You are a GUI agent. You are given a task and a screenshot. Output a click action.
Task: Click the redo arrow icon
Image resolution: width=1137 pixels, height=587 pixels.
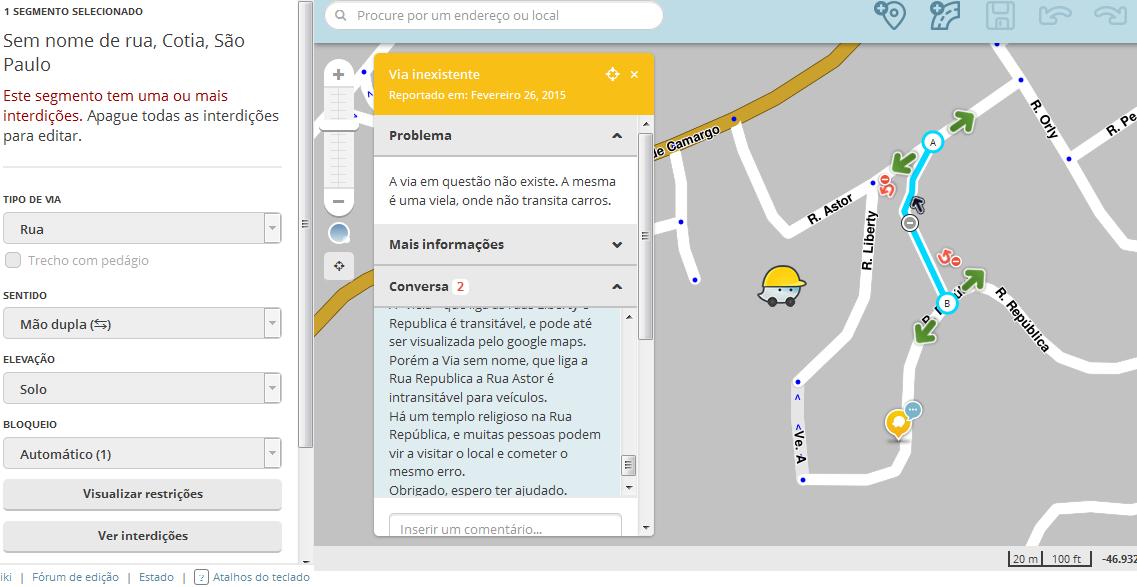pos(1109,15)
